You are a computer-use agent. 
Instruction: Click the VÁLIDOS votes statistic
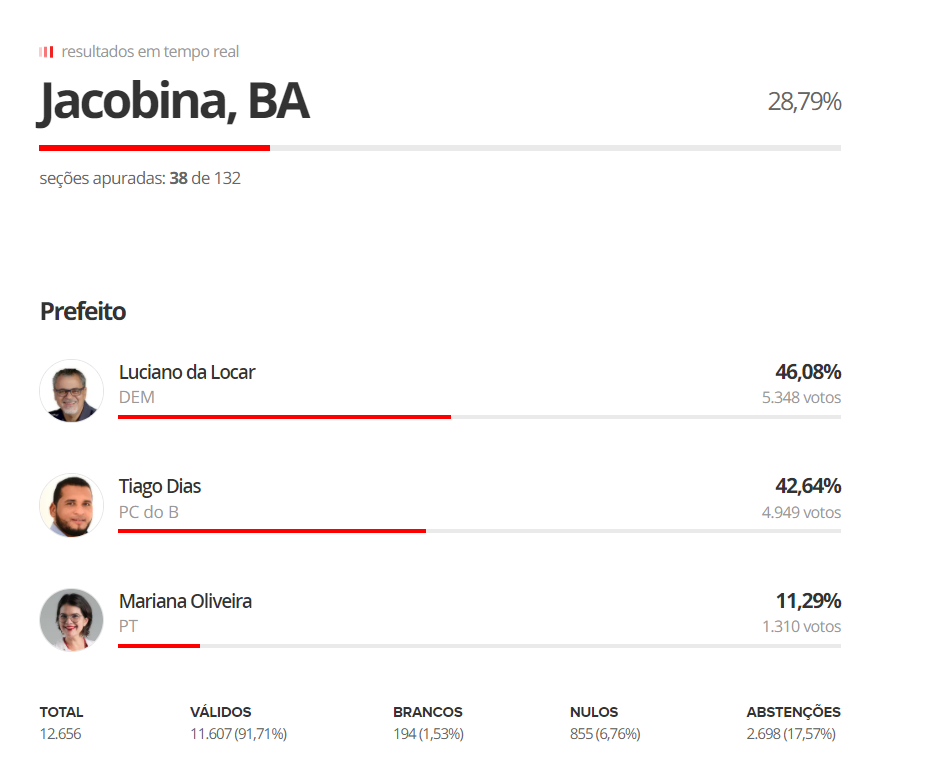238,723
